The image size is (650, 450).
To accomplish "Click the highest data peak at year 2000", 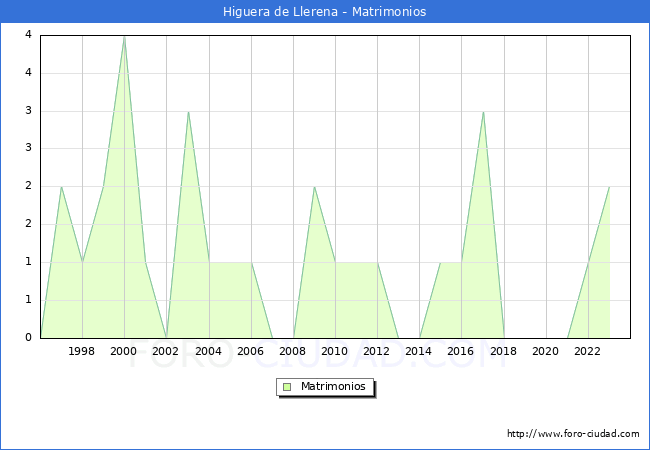I will (x=124, y=37).
